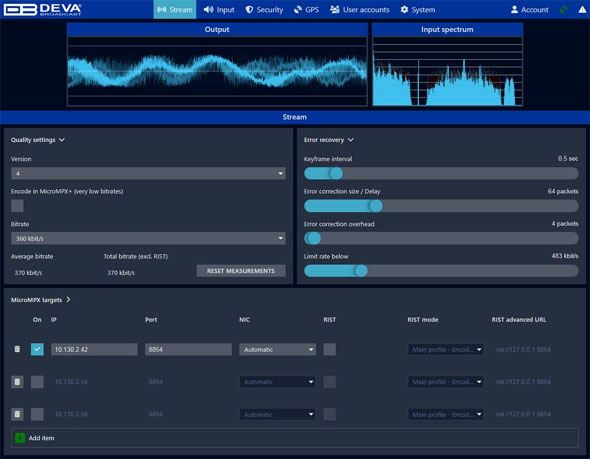Click the 0.5 sec keyframe value
Viewport: 590px width, 459px height.
(x=568, y=158)
